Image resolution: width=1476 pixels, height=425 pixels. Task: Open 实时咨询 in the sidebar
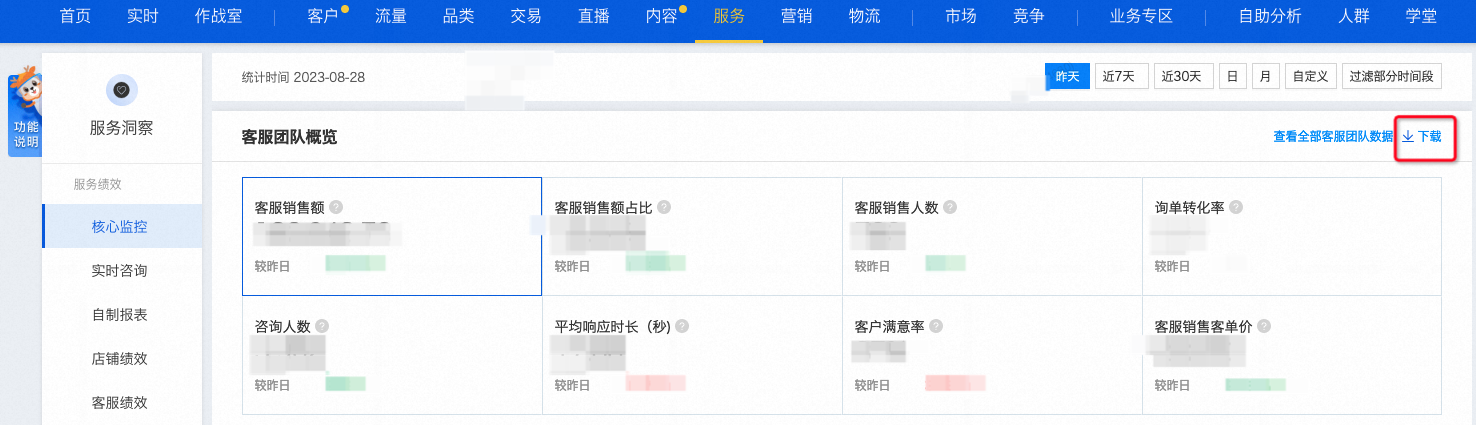(x=121, y=270)
